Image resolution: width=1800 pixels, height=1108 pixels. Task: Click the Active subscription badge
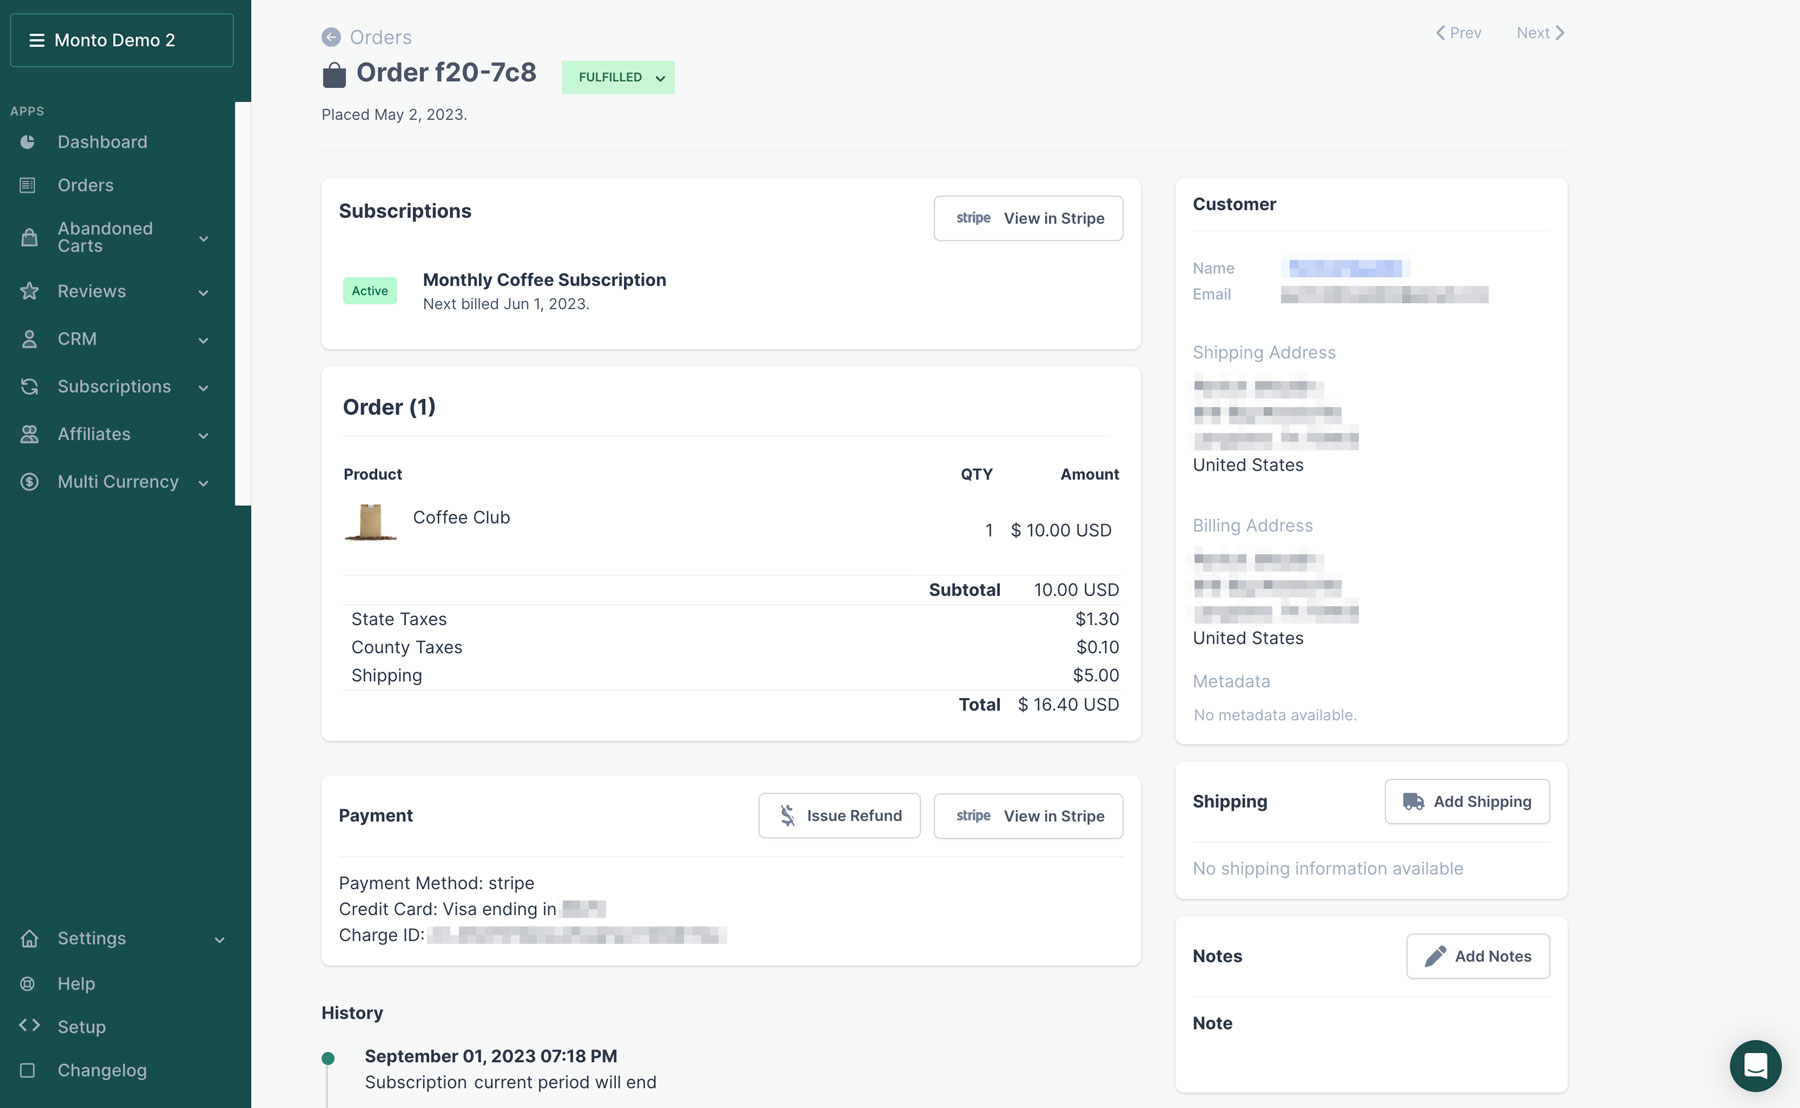pos(370,291)
